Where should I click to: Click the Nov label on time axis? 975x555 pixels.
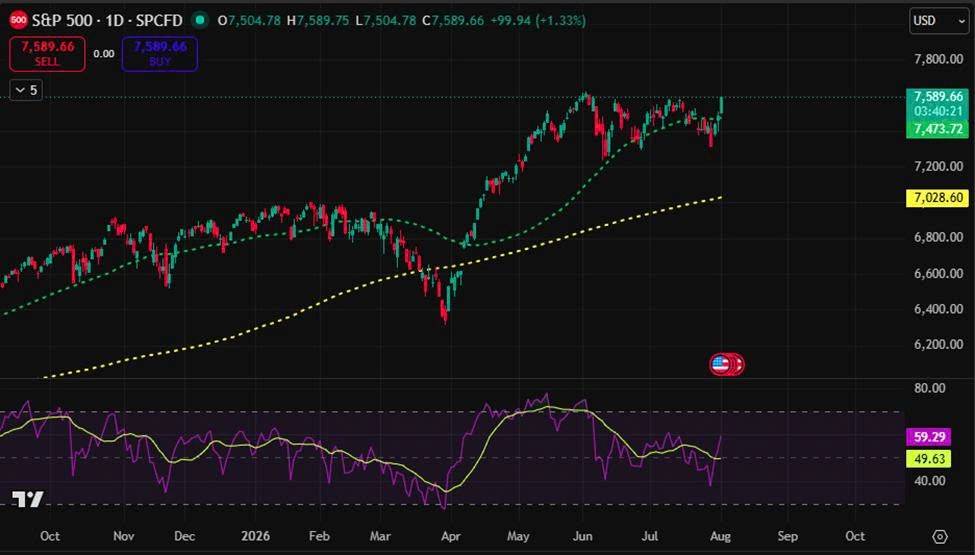pyautogui.click(x=124, y=536)
